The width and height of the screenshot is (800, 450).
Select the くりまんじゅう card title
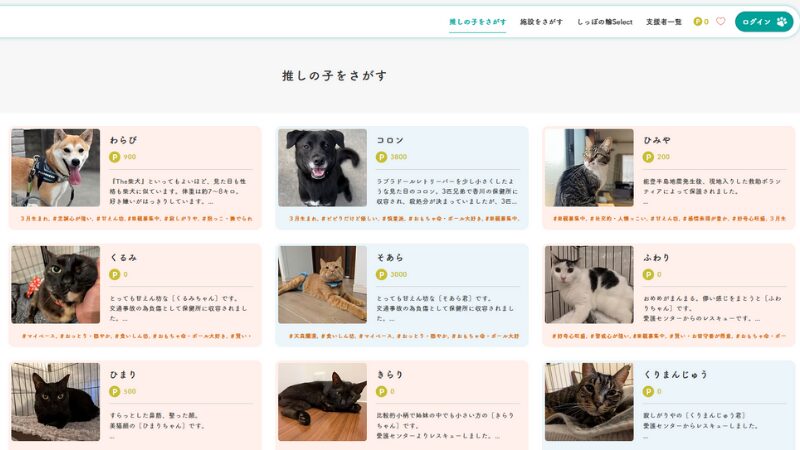[x=676, y=374]
